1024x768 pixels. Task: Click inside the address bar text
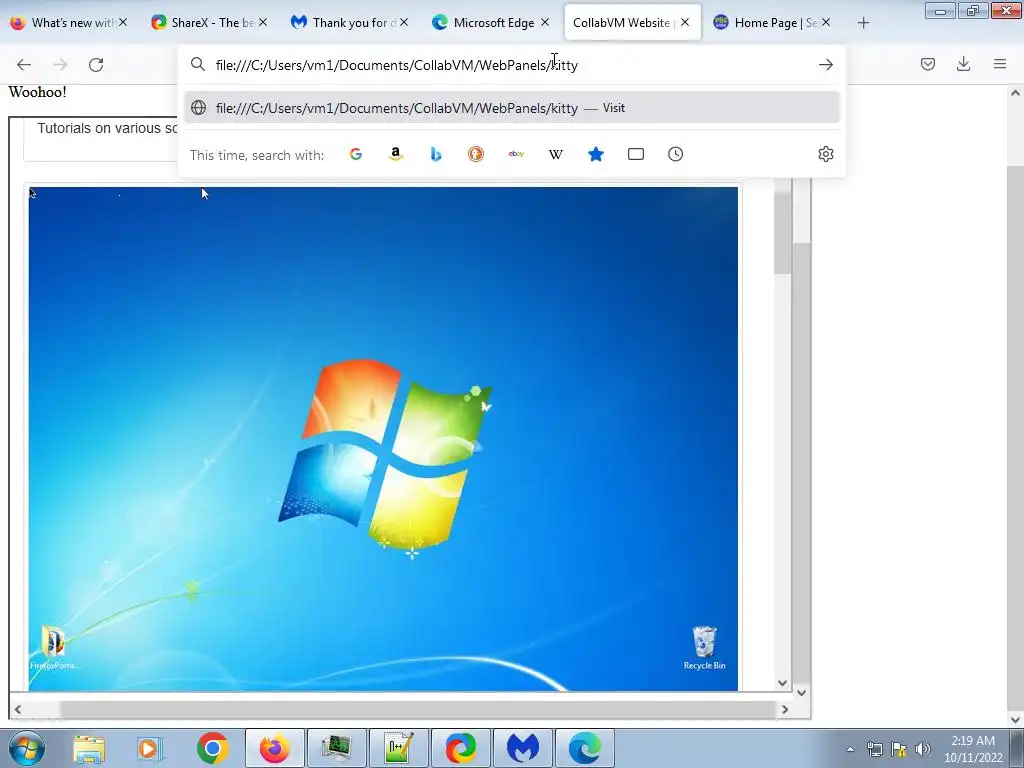click(x=397, y=65)
